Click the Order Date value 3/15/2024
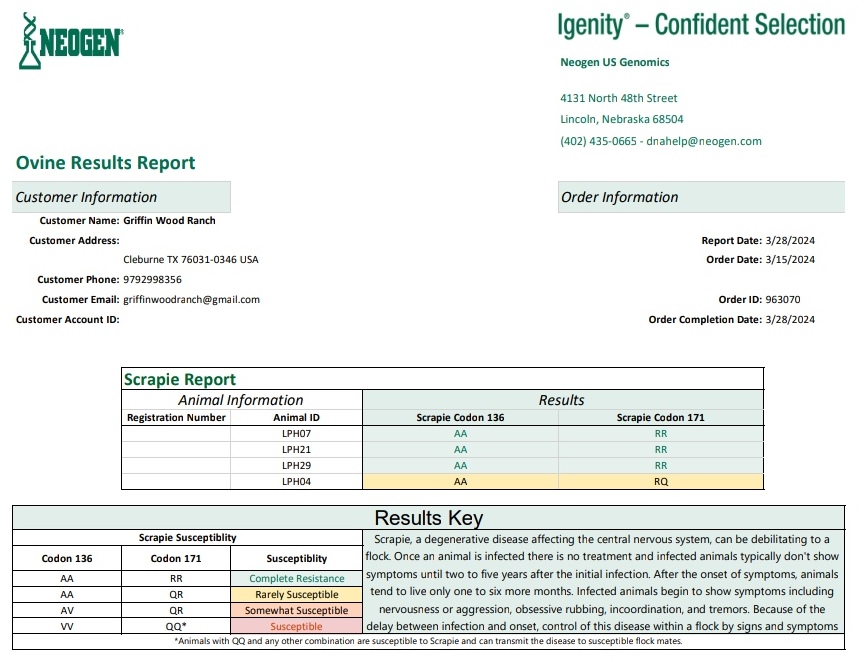The image size is (864, 662). click(x=790, y=260)
